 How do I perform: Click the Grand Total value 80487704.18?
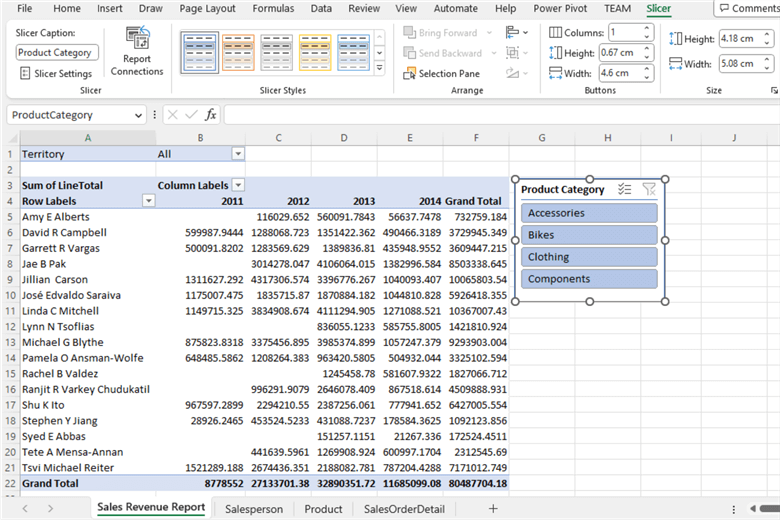[478, 483]
